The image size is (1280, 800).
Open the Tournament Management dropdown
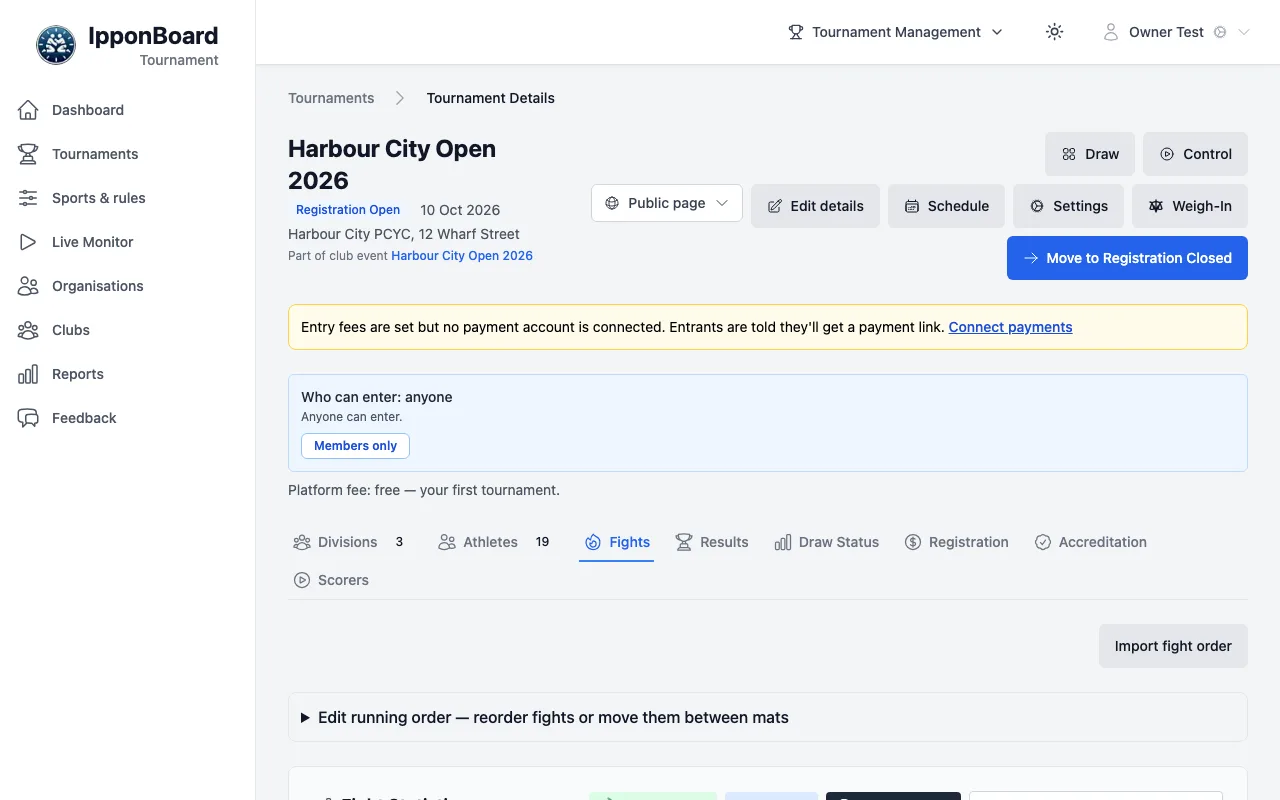896,32
